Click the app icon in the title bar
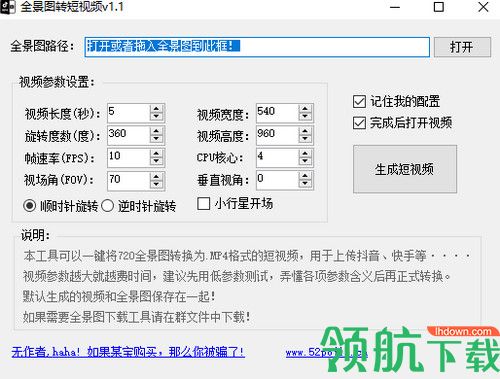 tap(7, 7)
